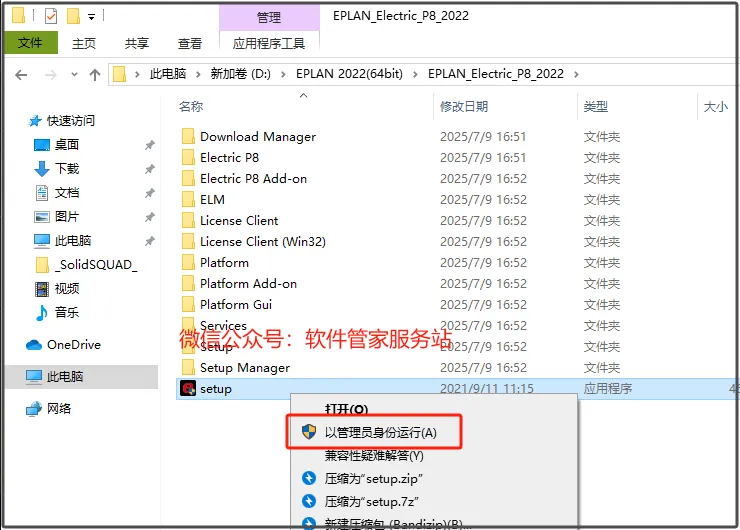The image size is (740, 530).
Task: Click the Documents icon in sidebar
Action: (x=42, y=193)
